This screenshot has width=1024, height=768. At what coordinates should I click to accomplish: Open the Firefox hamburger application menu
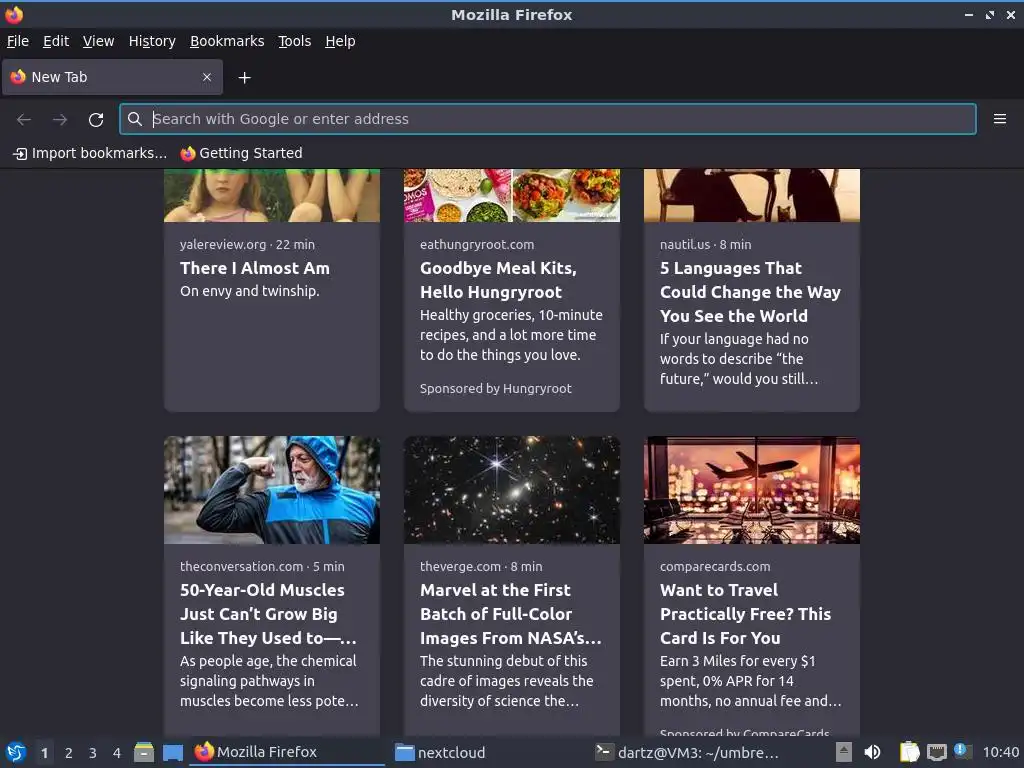pyautogui.click(x=1000, y=119)
